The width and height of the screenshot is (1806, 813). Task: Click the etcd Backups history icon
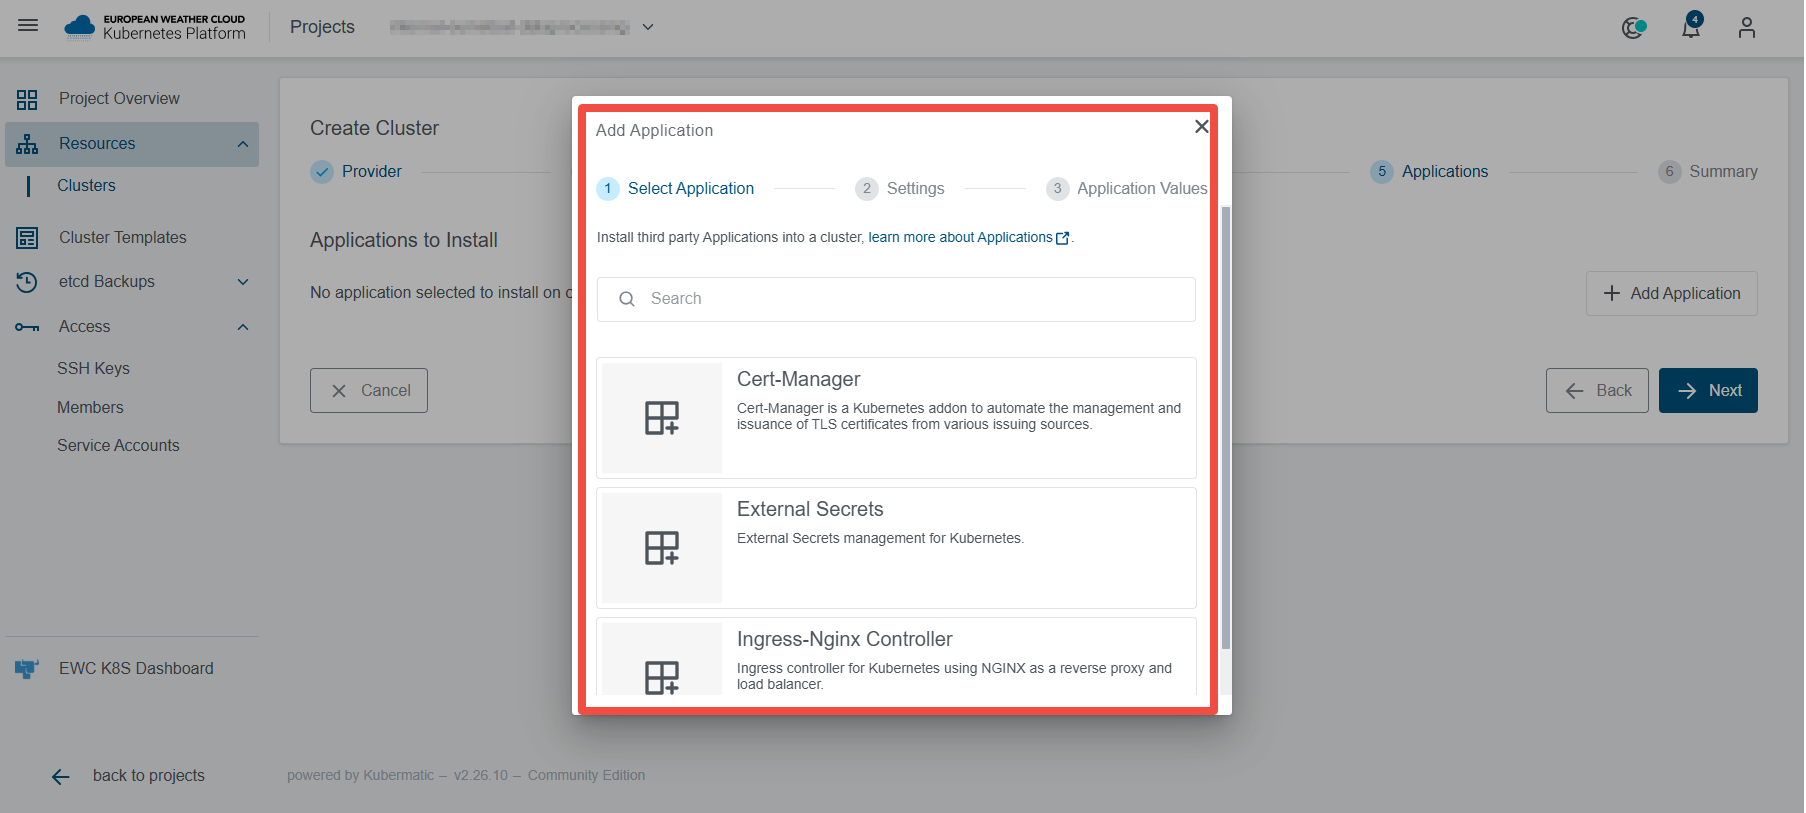(27, 282)
